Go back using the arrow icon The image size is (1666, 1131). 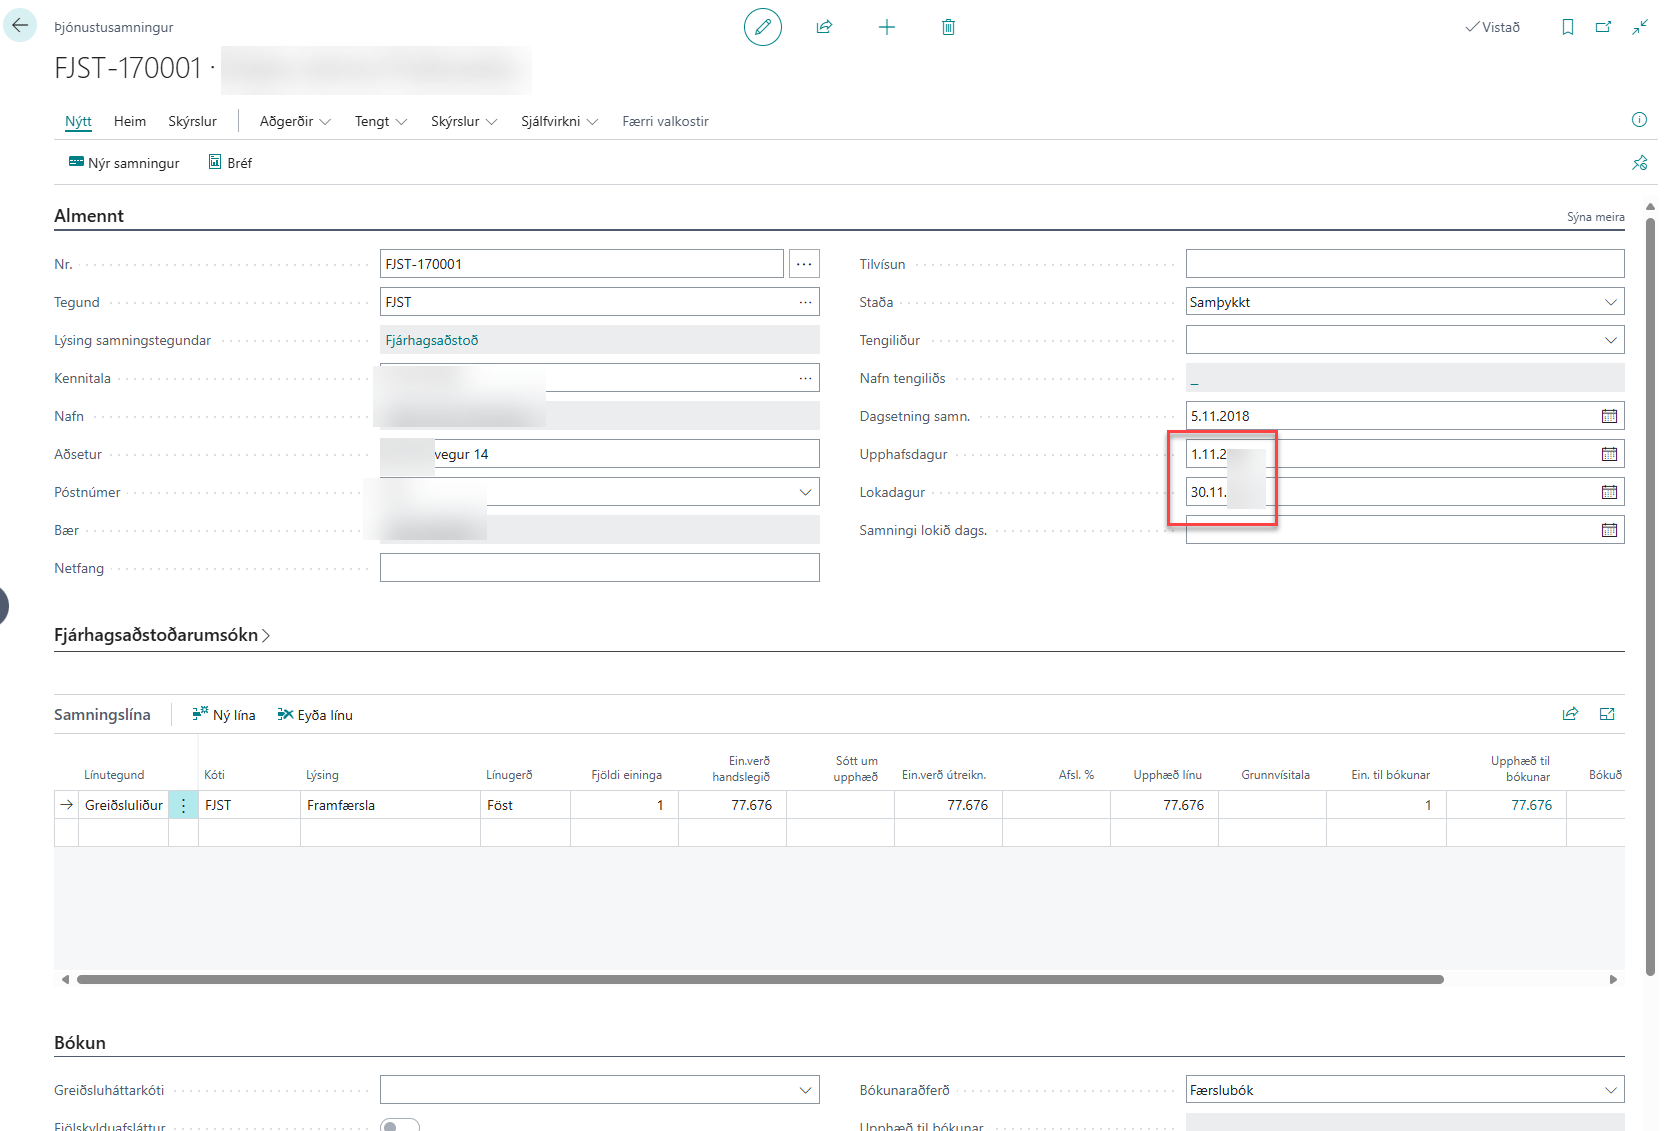[x=20, y=26]
